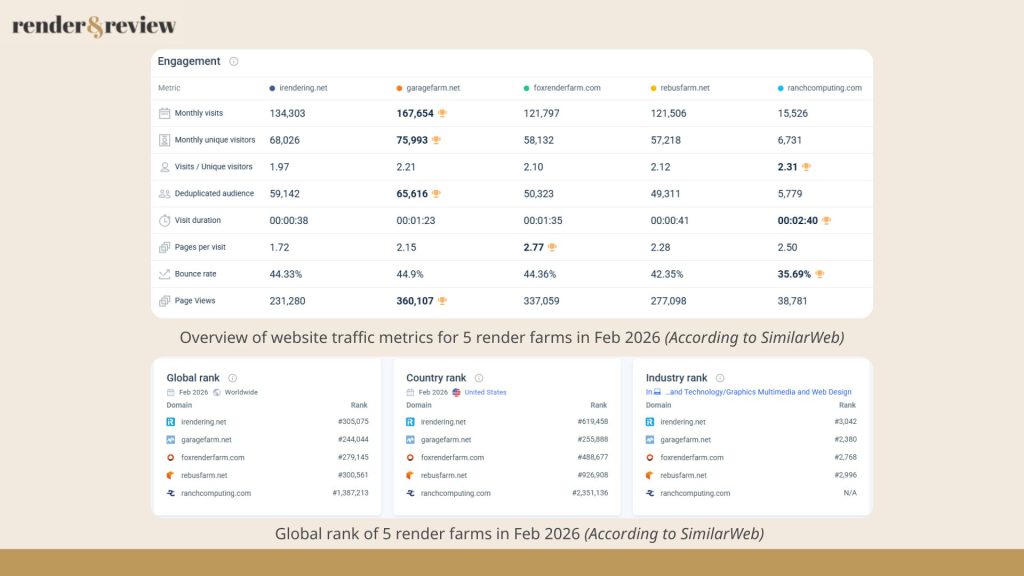1024x576 pixels.
Task: Click the Page Views metric label
Action: point(195,300)
